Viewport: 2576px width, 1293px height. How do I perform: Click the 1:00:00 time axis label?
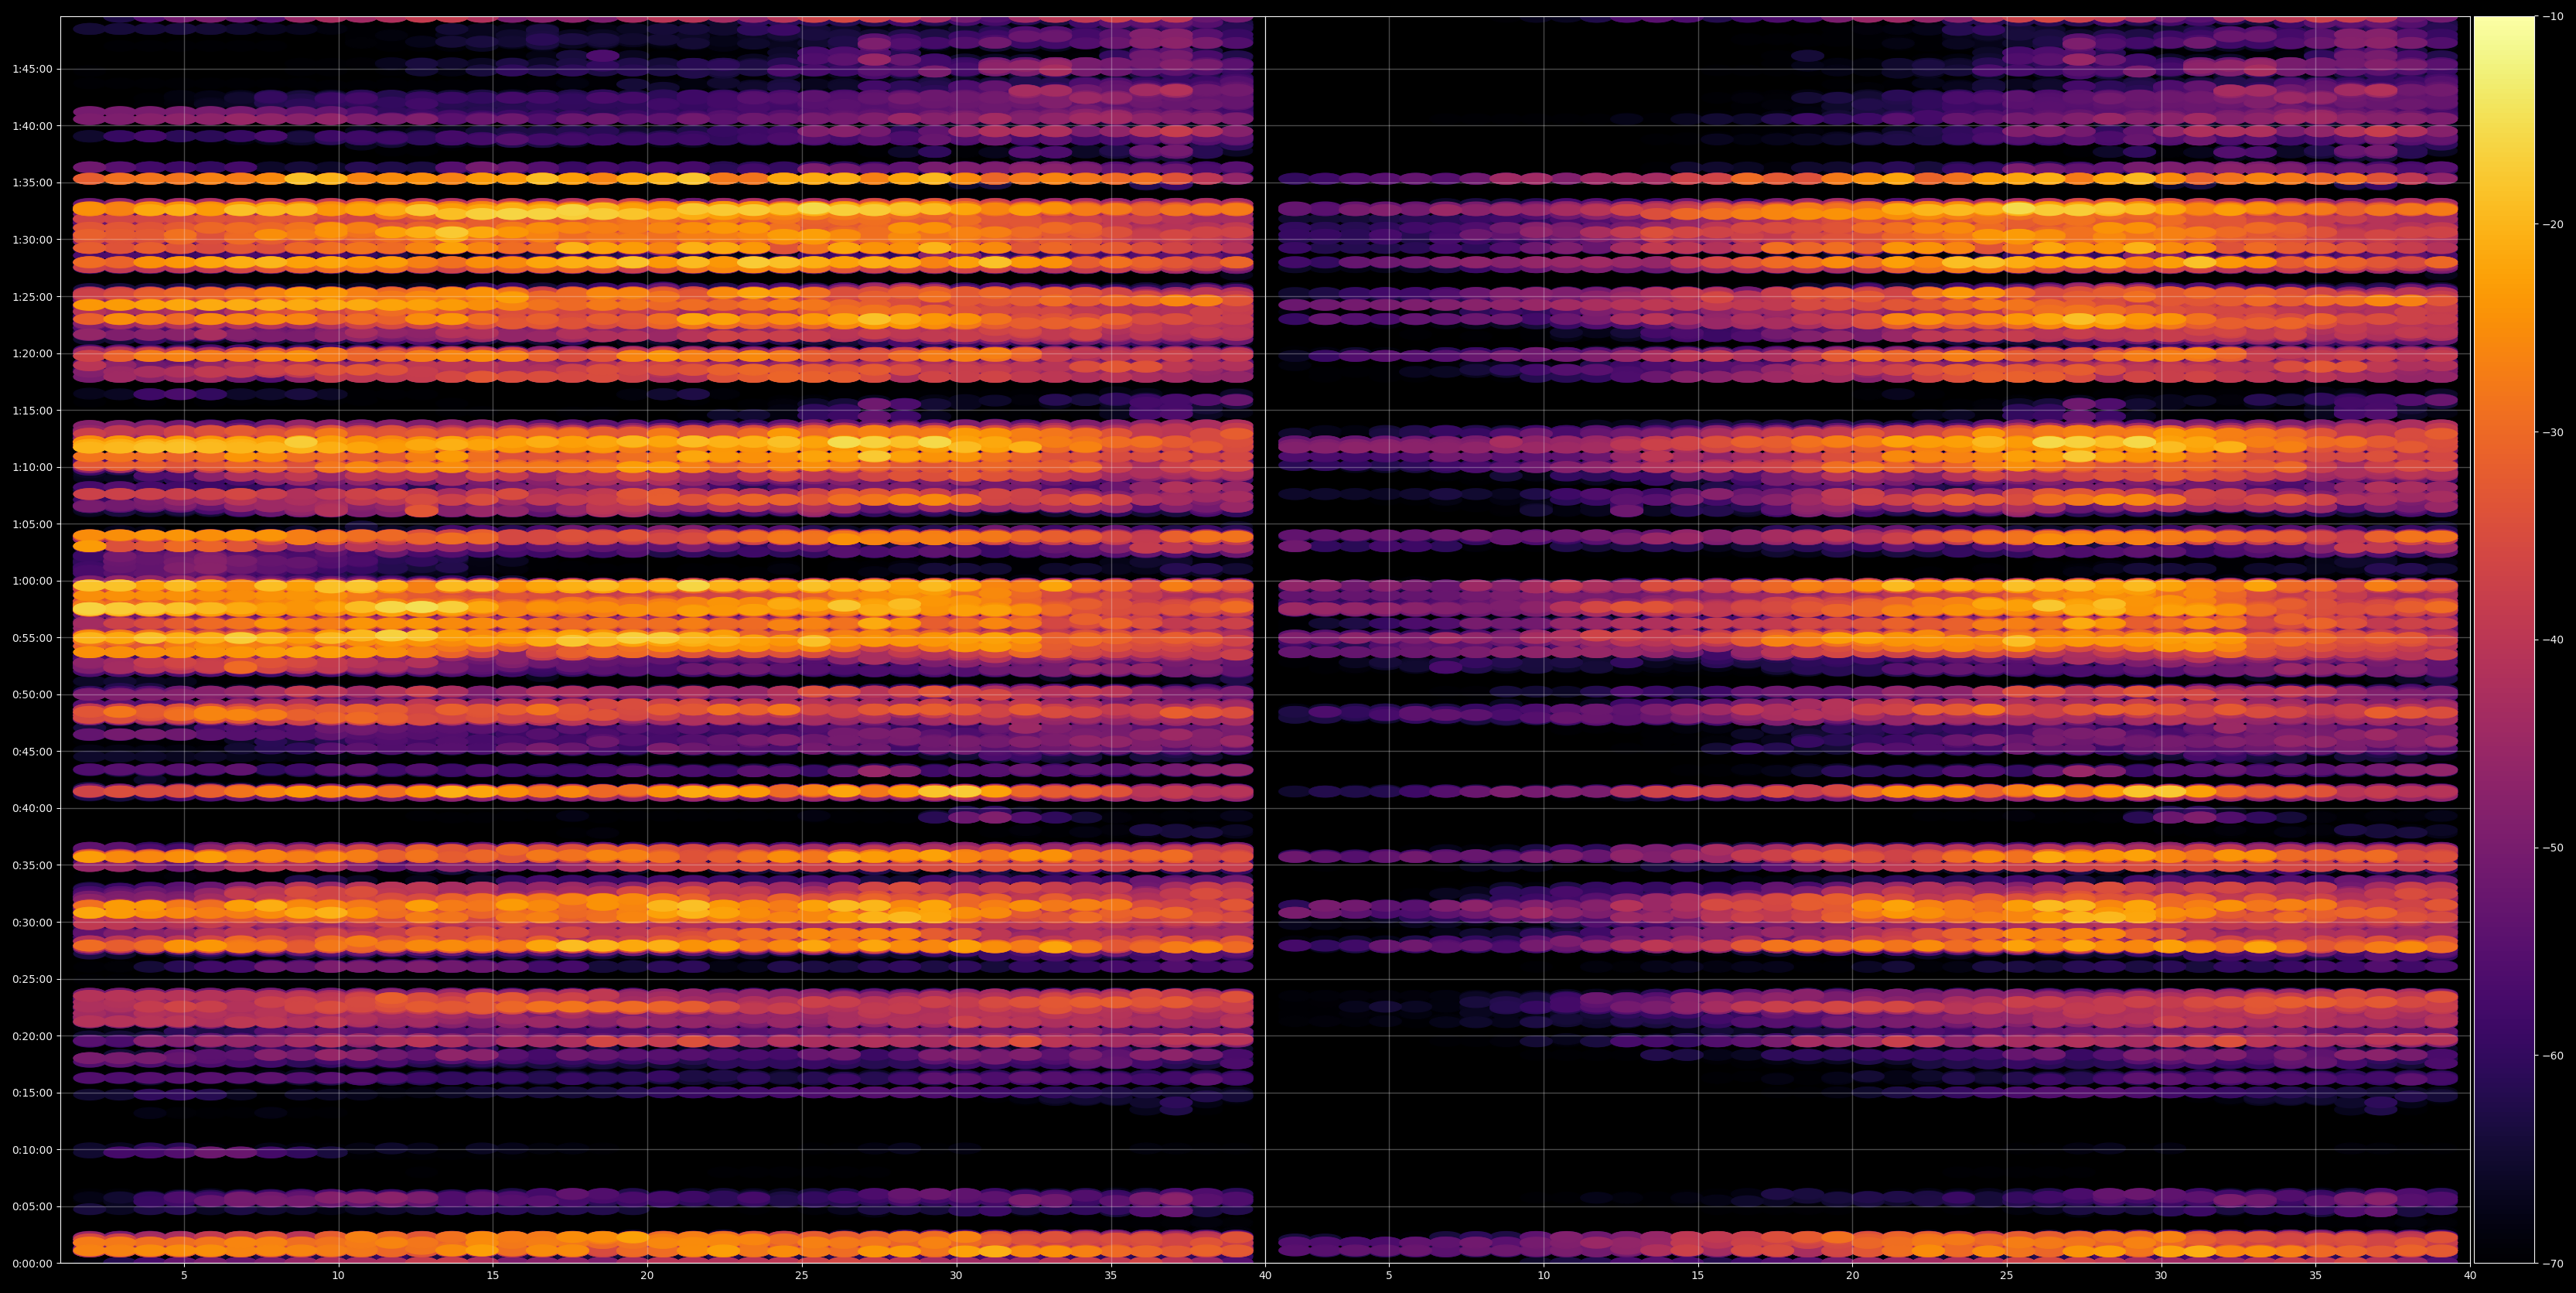32,581
